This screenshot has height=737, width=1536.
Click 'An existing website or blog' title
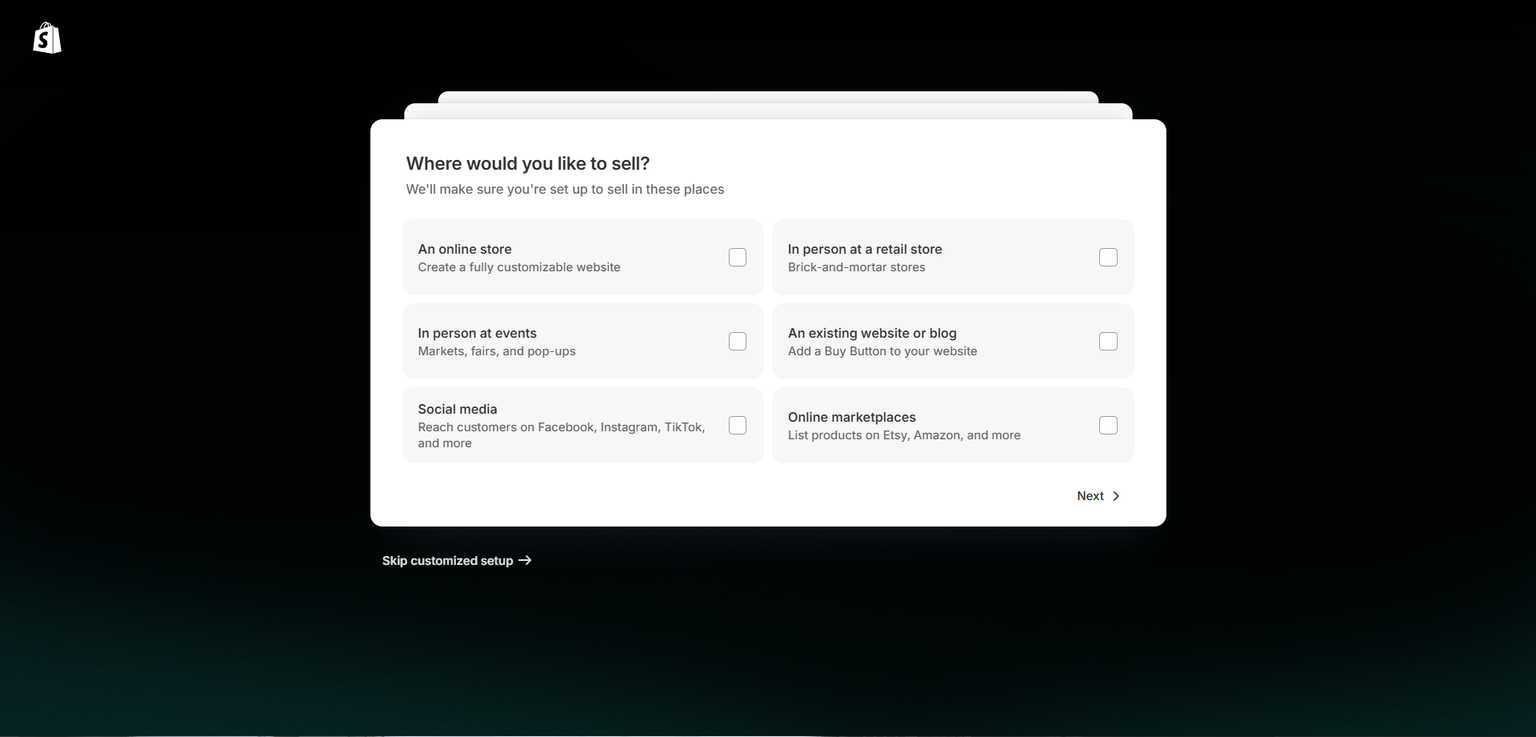(872, 333)
